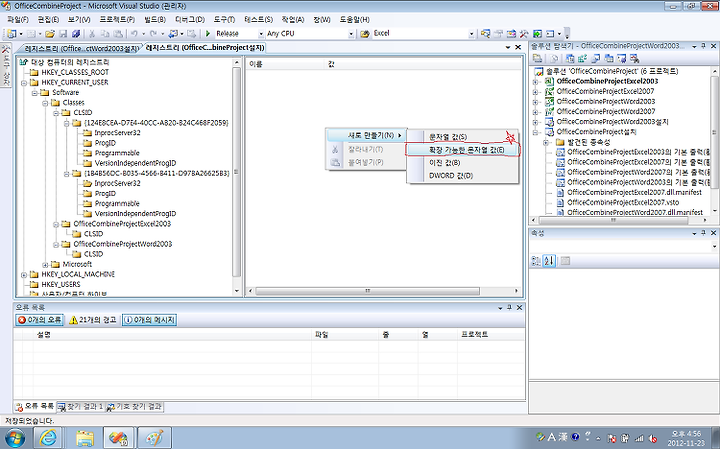720x449 pixels.
Task: Choose 문자열 값(S) from the submenu
Action: pyautogui.click(x=462, y=137)
